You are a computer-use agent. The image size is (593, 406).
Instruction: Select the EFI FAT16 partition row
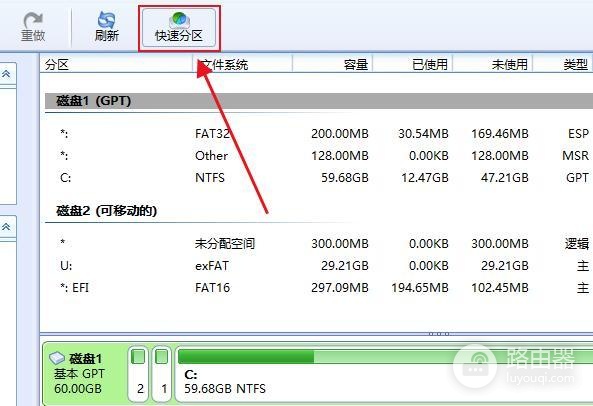pos(319,287)
